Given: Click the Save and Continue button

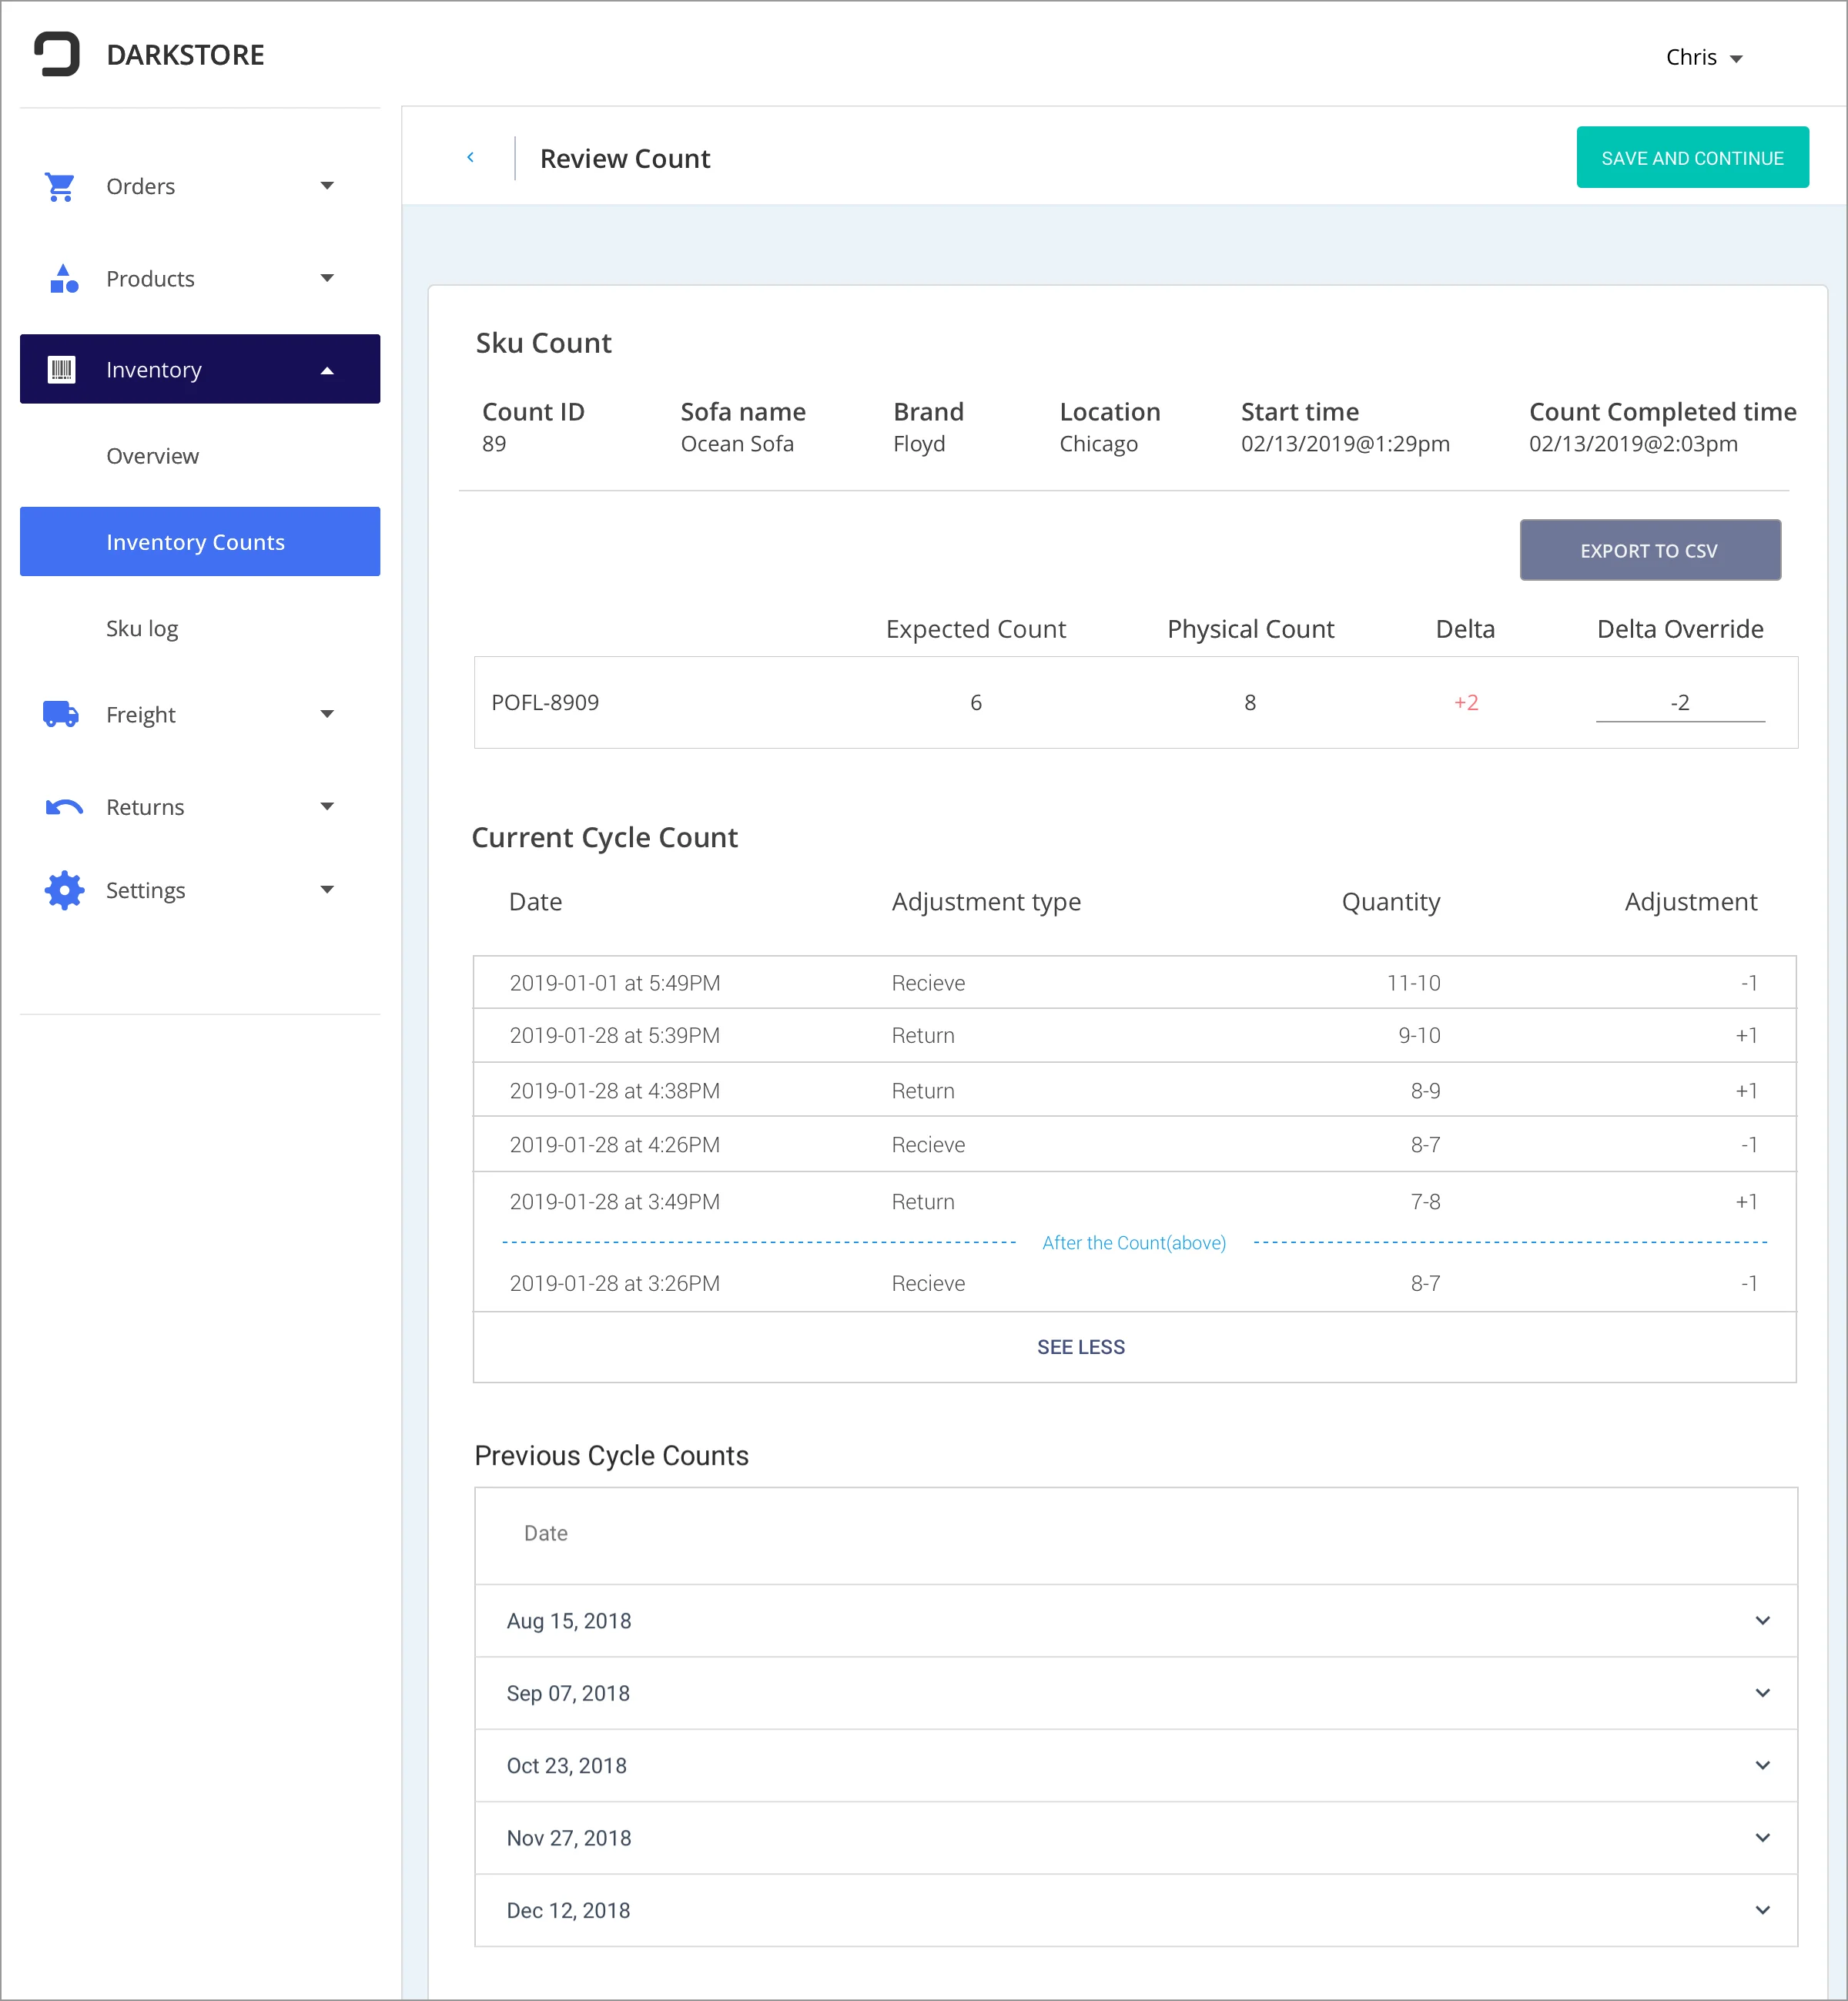Looking at the screenshot, I should (1692, 157).
